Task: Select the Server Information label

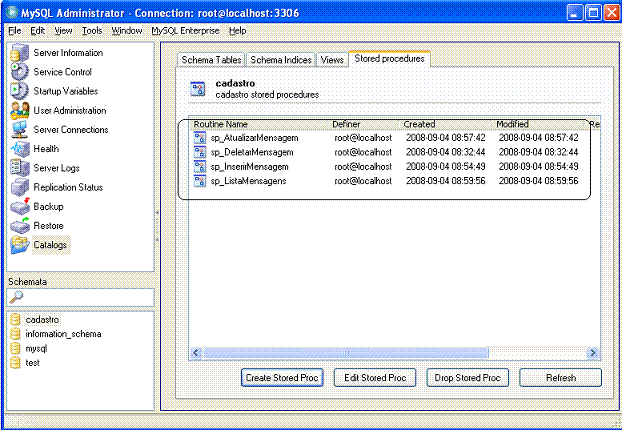Action: [68, 53]
